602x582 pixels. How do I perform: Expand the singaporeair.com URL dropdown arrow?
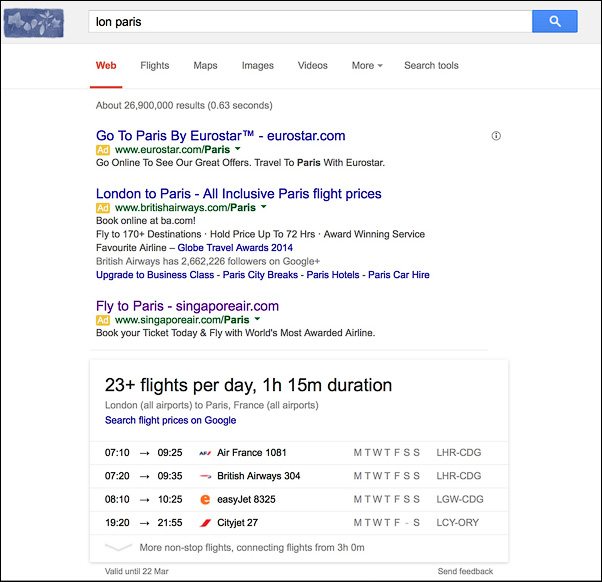coord(257,319)
